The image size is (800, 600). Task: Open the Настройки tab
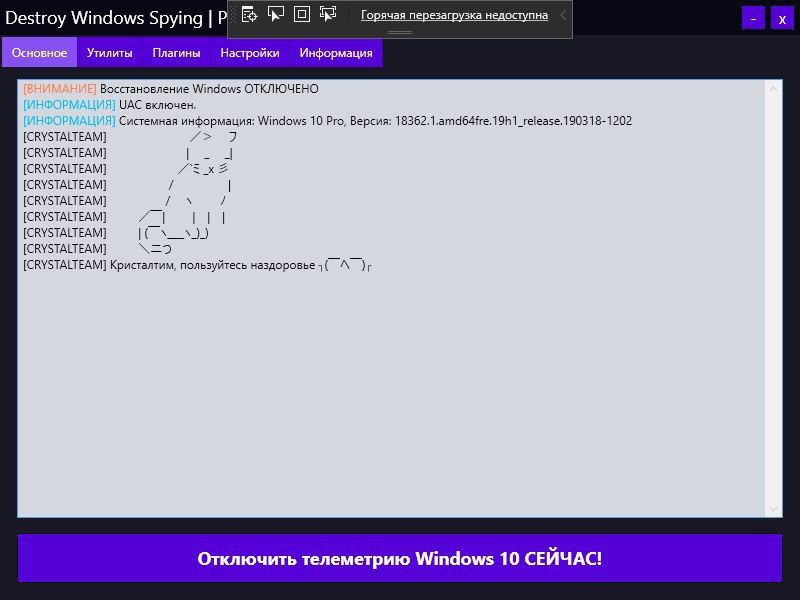coord(249,53)
